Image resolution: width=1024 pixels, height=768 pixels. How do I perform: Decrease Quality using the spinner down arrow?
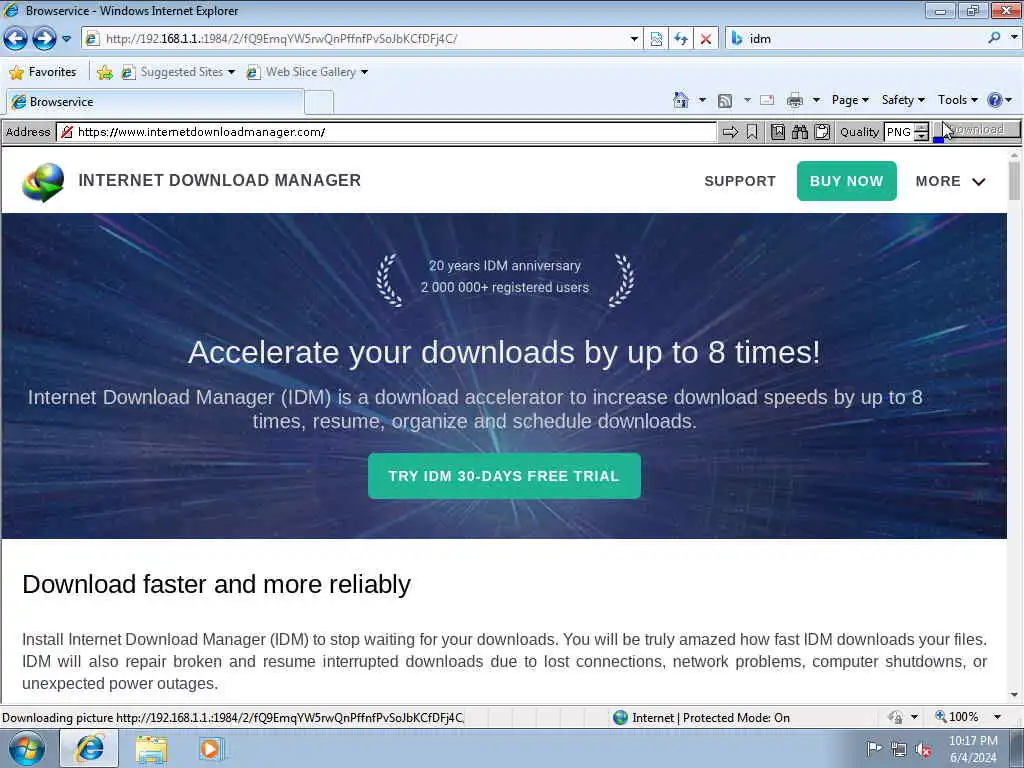pos(921,136)
